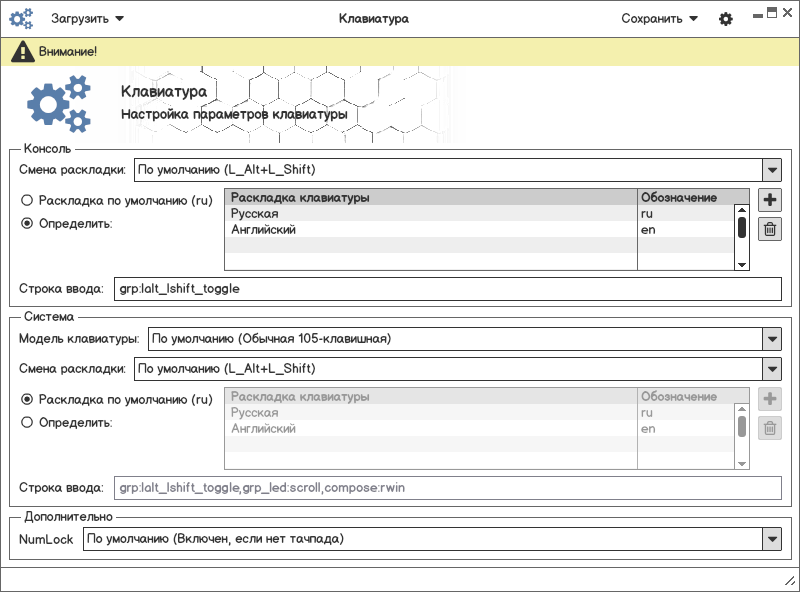Minimize the Клавиатура window
Screen dimensions: 800x592
click(757, 13)
